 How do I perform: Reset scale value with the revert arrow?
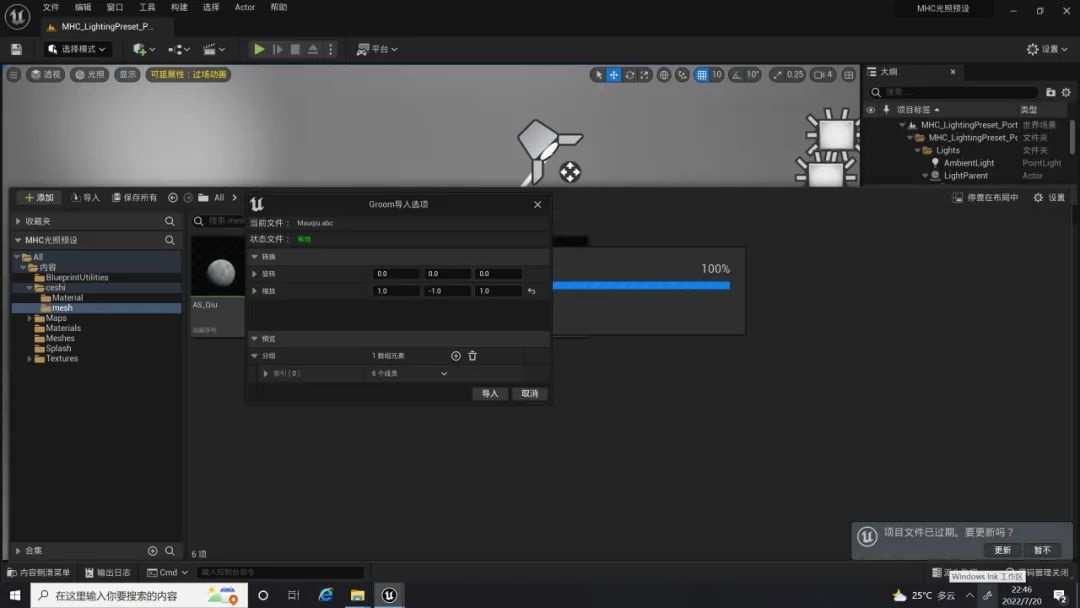click(532, 291)
